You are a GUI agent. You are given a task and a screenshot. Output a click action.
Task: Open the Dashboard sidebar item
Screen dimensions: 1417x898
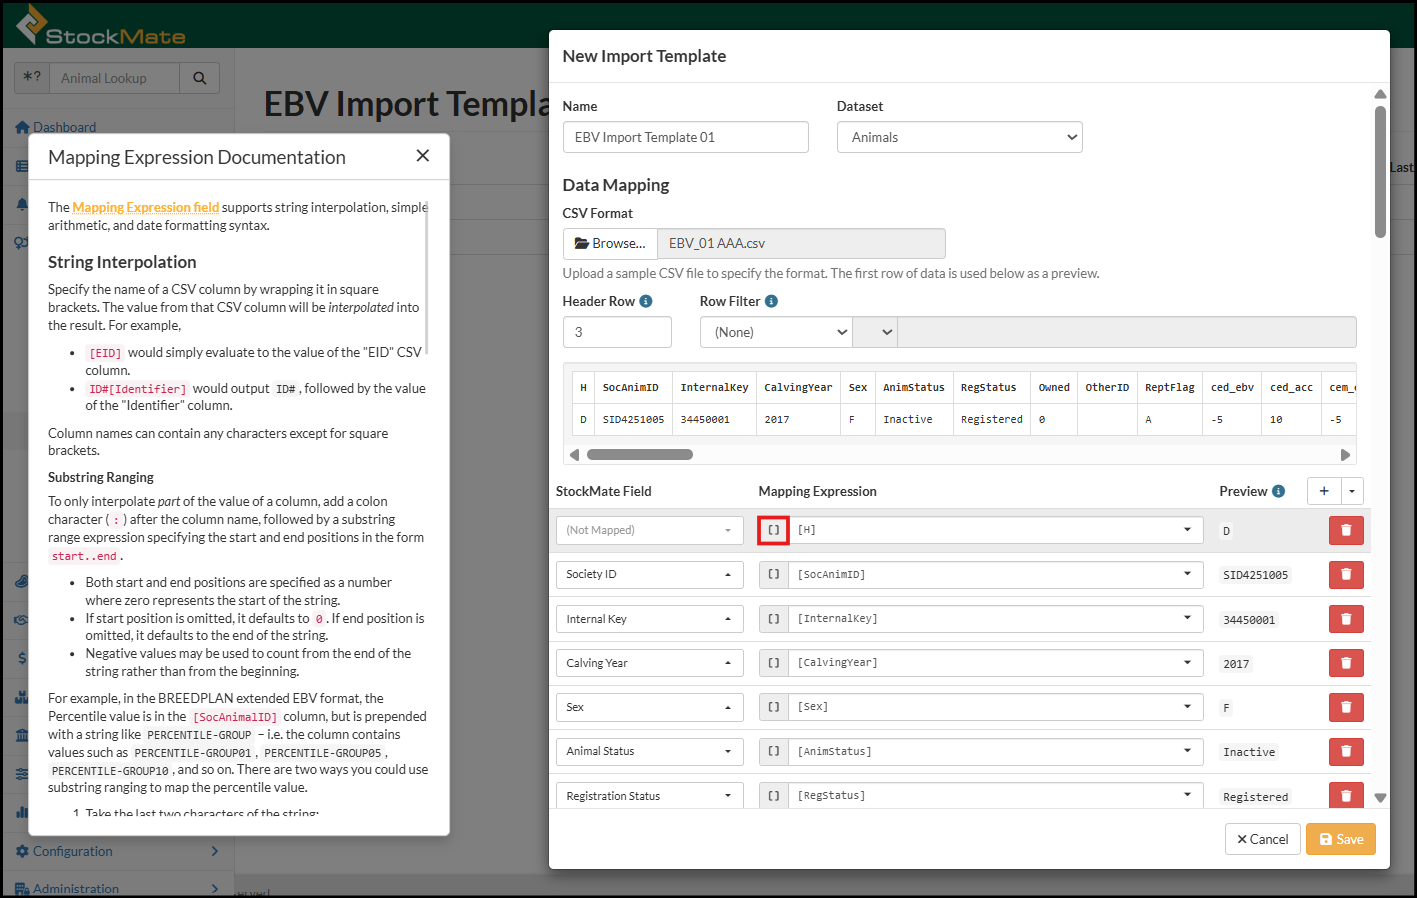[x=64, y=127]
